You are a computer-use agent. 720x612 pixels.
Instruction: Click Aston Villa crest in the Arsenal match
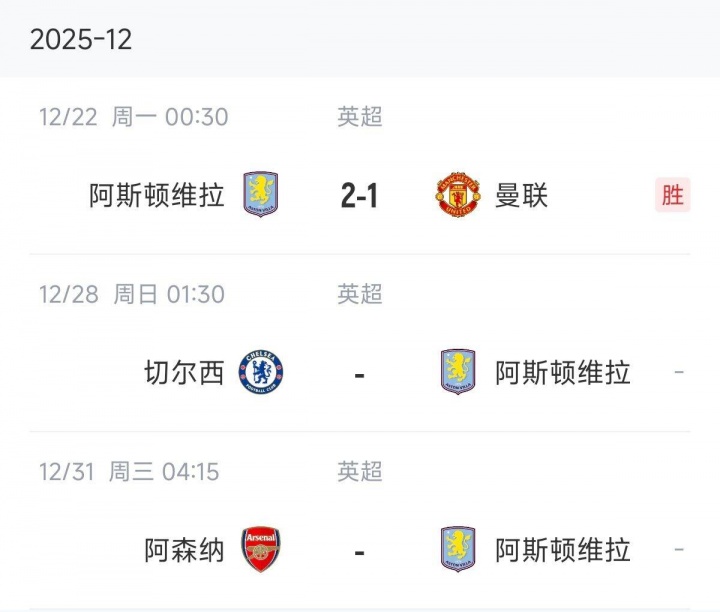[x=458, y=549]
